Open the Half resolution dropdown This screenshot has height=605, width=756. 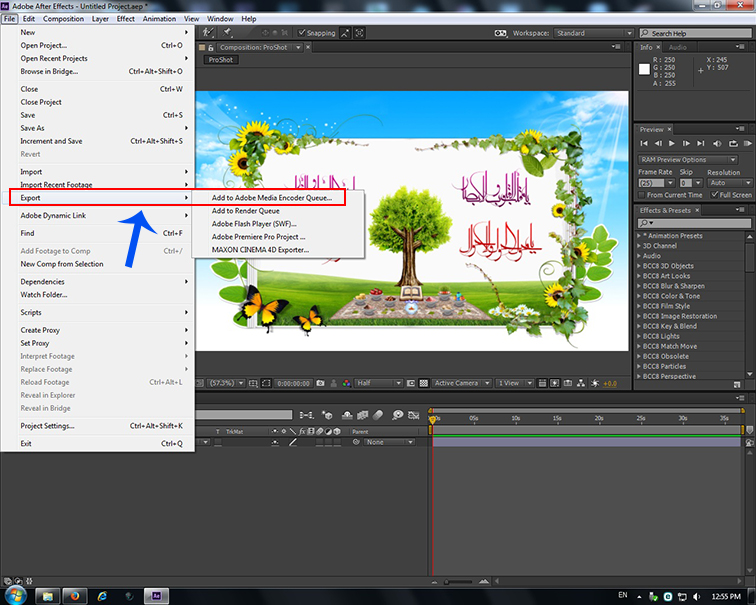pos(379,383)
